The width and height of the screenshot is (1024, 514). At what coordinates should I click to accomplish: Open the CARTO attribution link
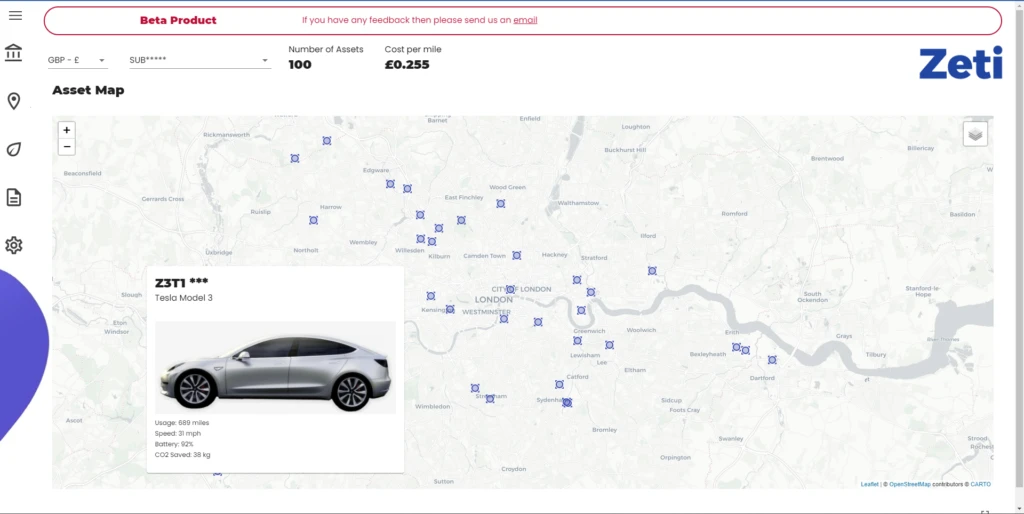pyautogui.click(x=980, y=484)
